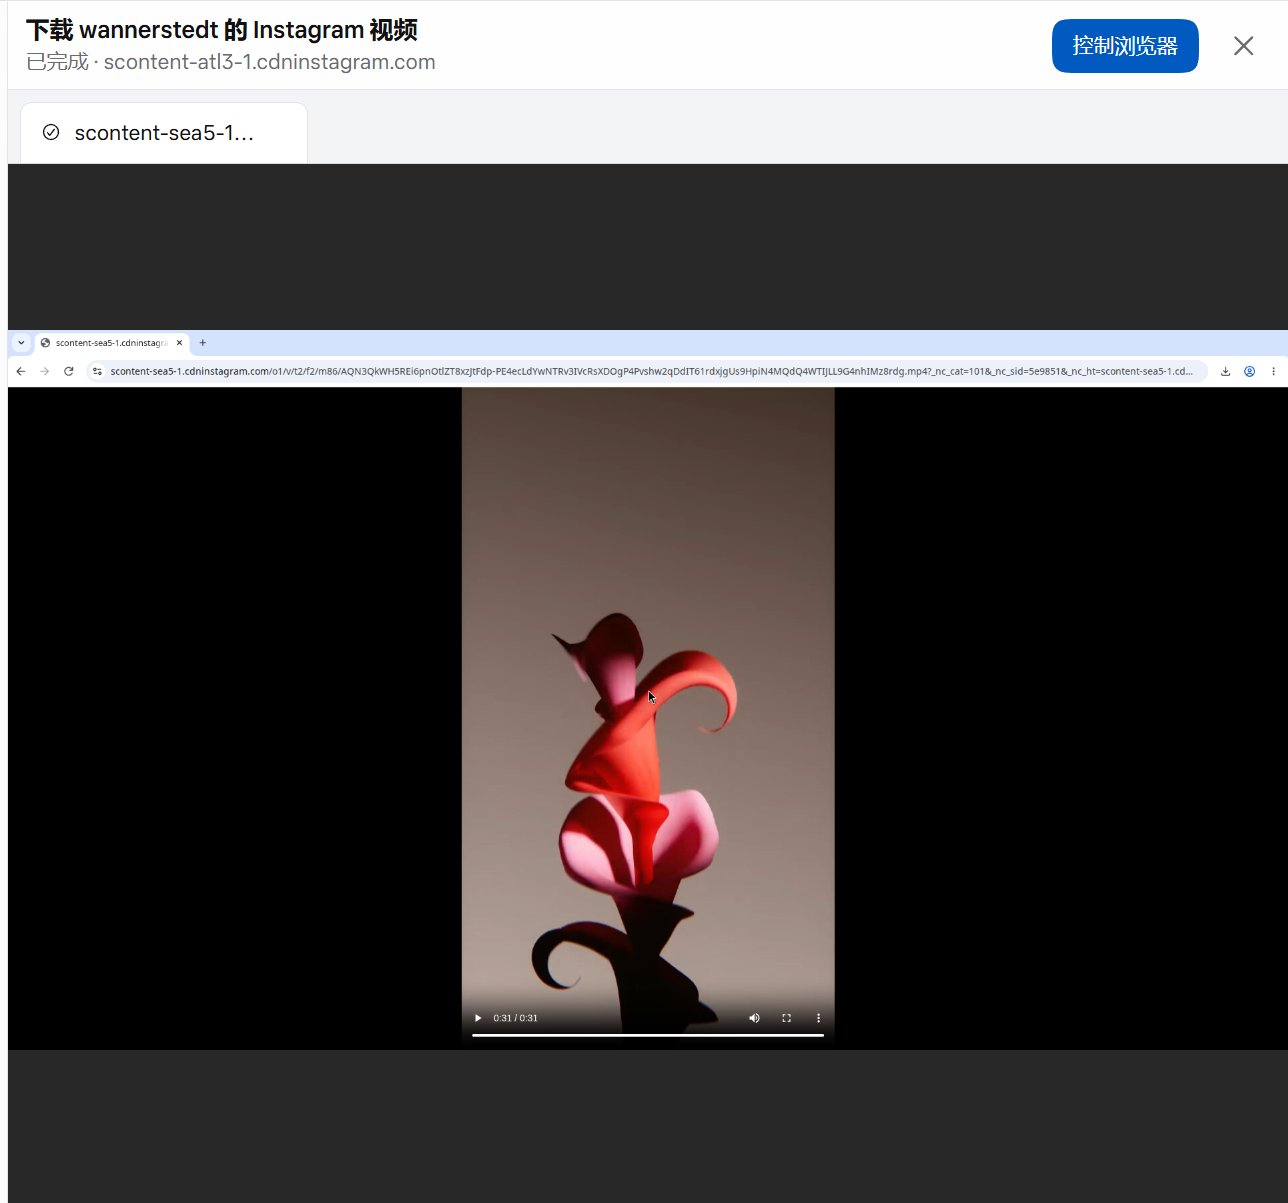Play the video with the play button
1288x1203 pixels.
(478, 1018)
